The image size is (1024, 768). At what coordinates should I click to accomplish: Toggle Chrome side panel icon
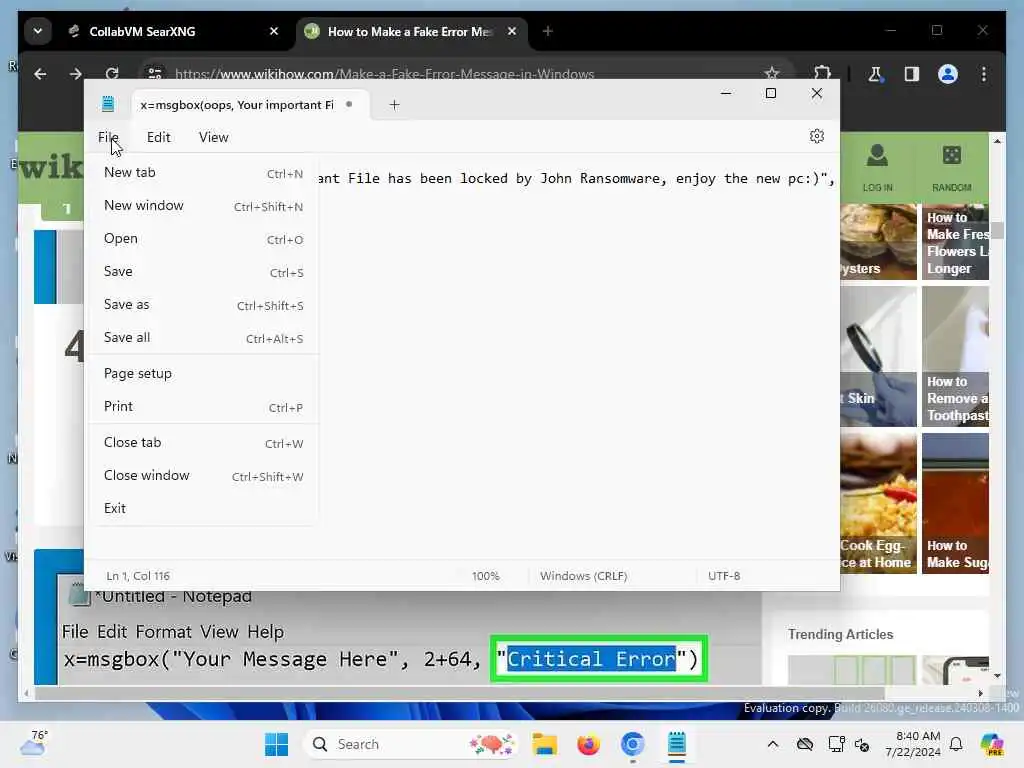[912, 74]
